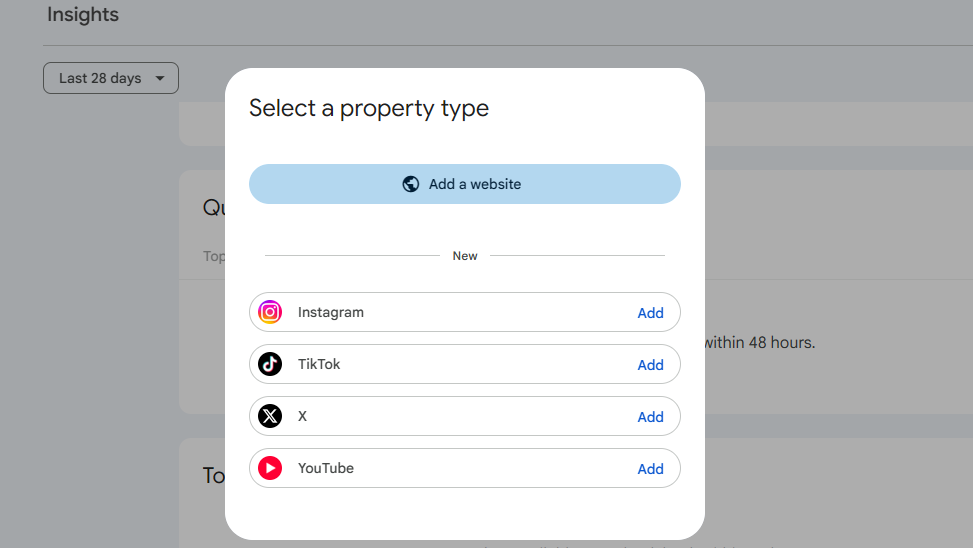Image resolution: width=973 pixels, height=548 pixels.
Task: Click the YouTube label text
Action: pos(326,469)
